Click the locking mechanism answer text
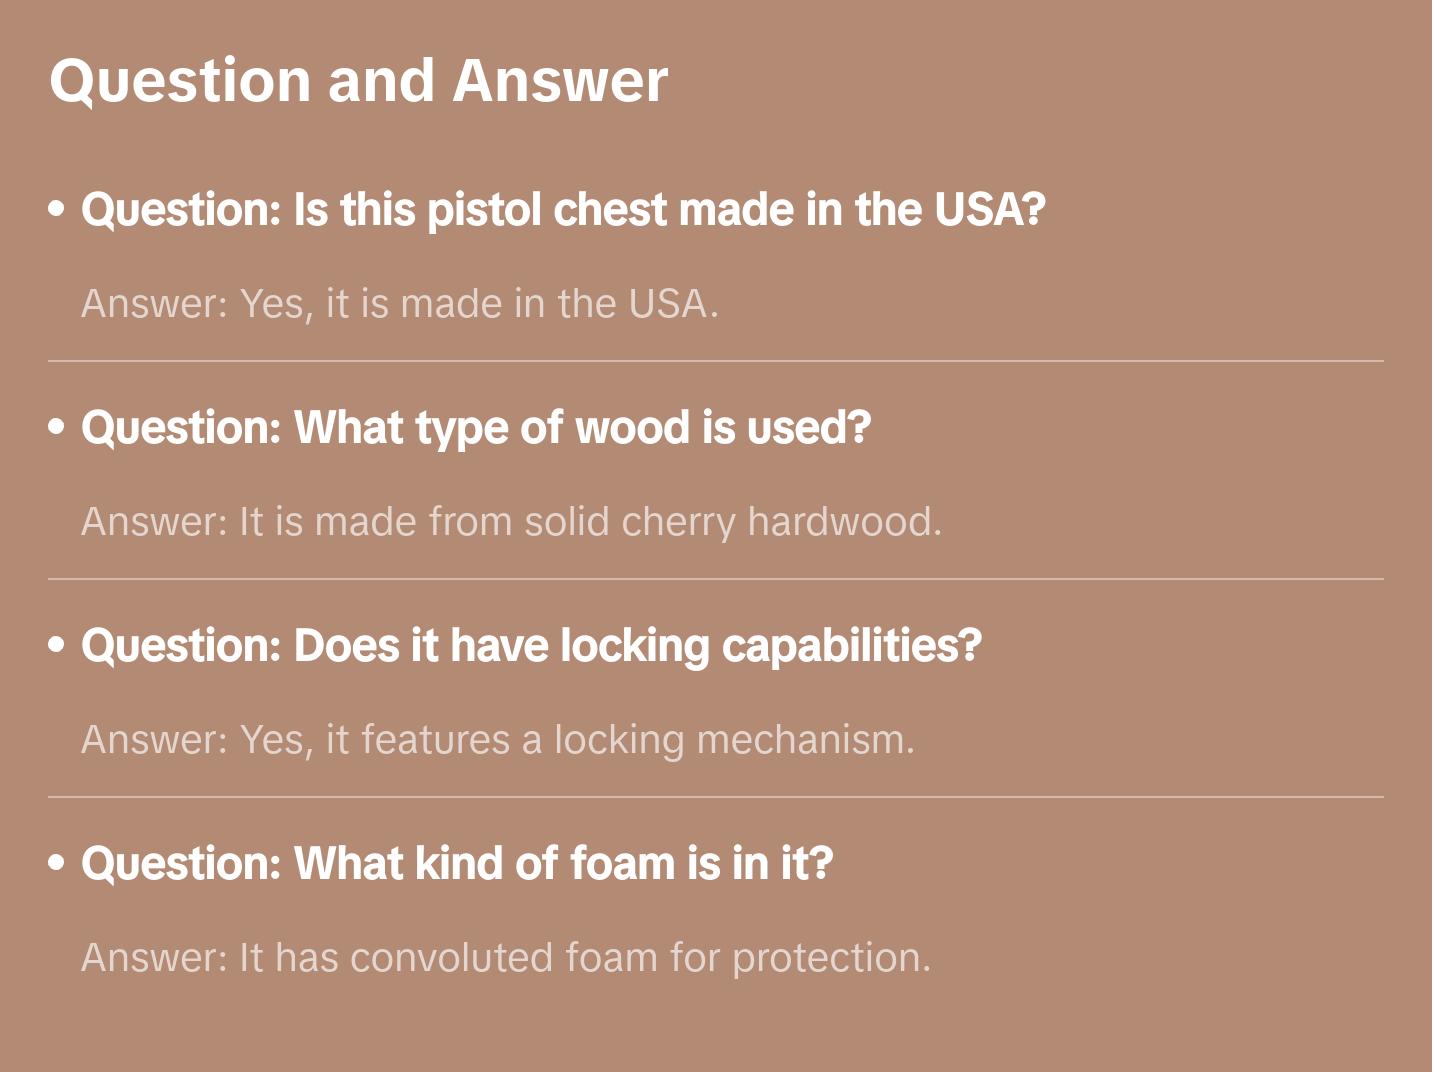 point(498,740)
